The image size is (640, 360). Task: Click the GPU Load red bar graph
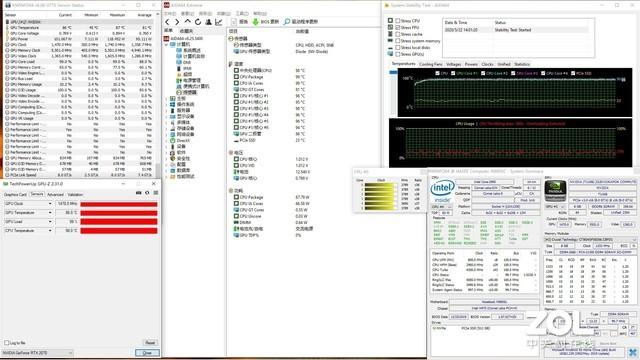pos(119,221)
